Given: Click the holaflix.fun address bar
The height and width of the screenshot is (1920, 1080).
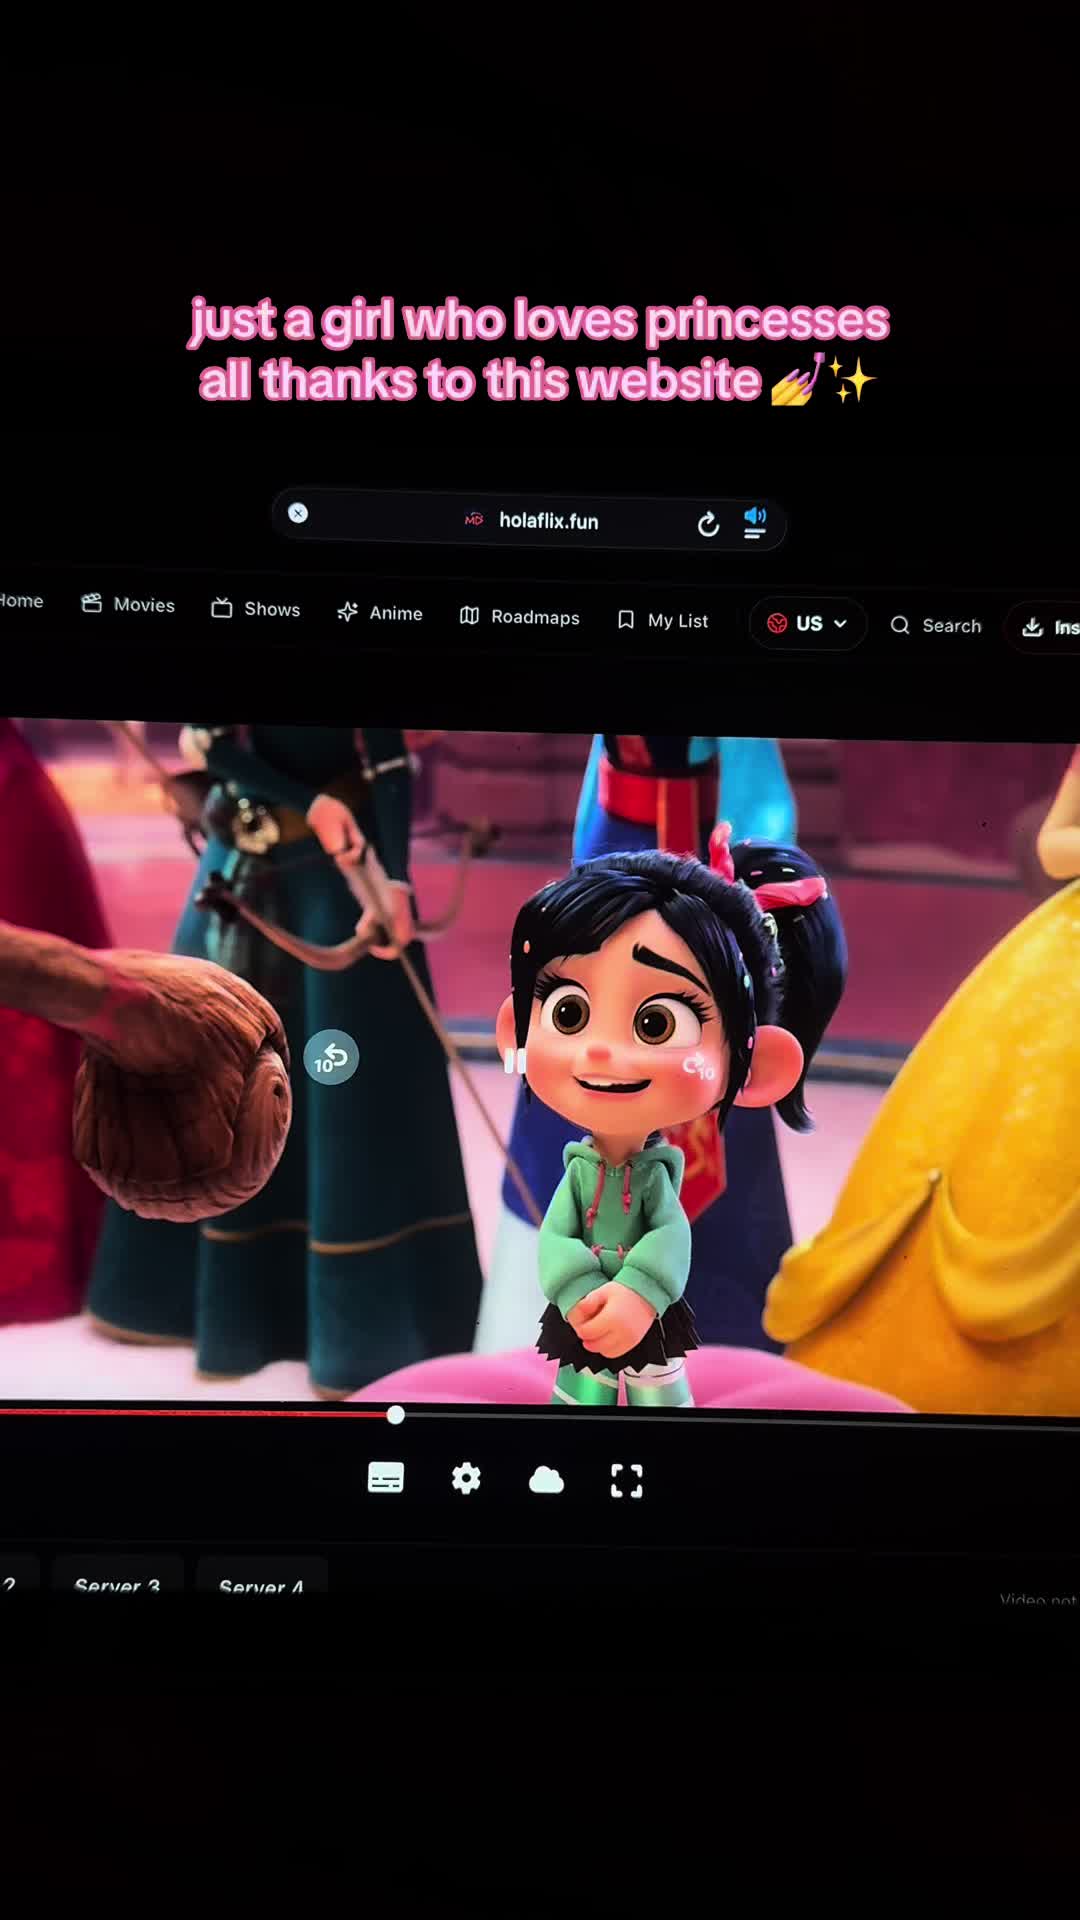Looking at the screenshot, I should point(529,520).
